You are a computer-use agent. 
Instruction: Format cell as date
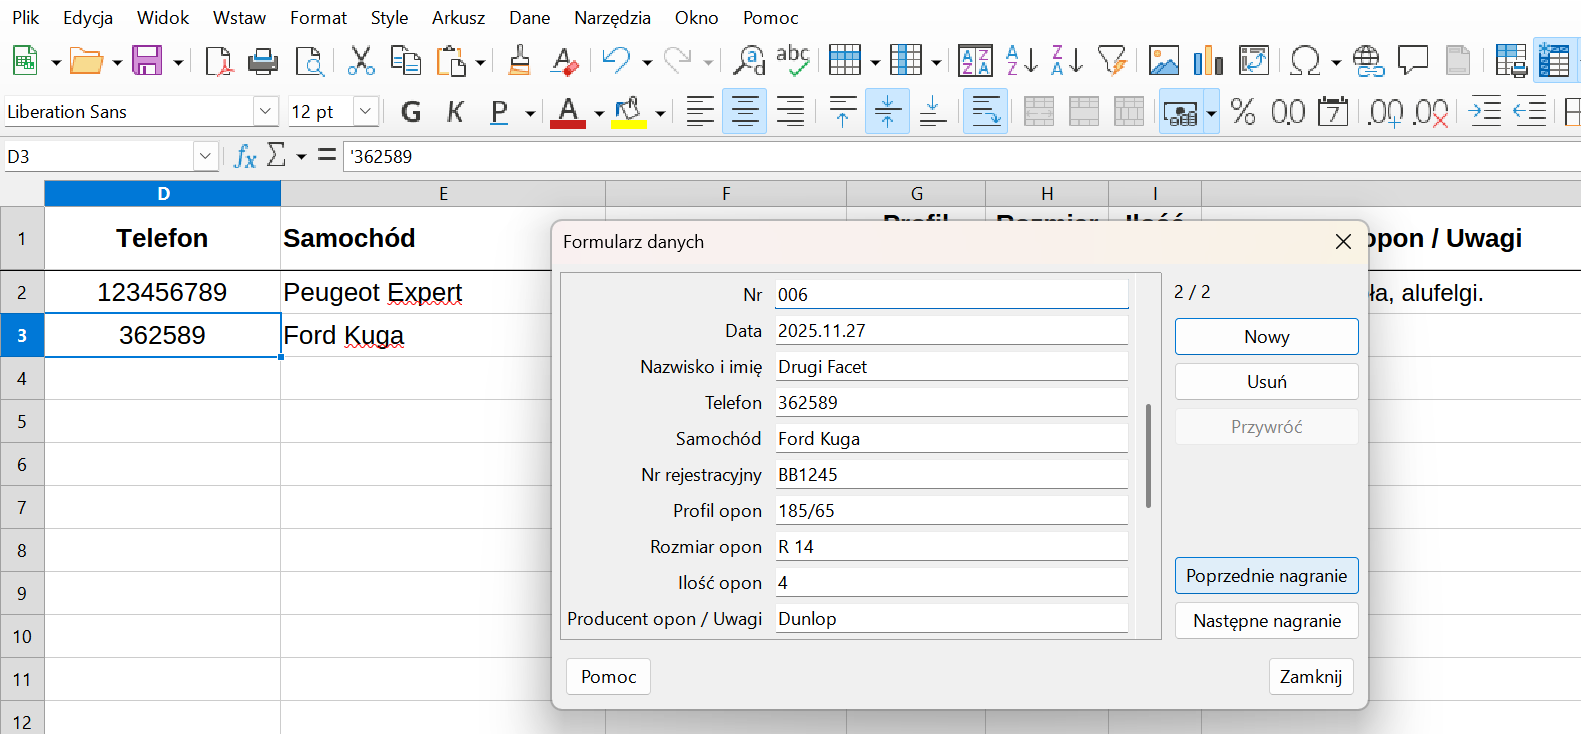click(x=1333, y=112)
